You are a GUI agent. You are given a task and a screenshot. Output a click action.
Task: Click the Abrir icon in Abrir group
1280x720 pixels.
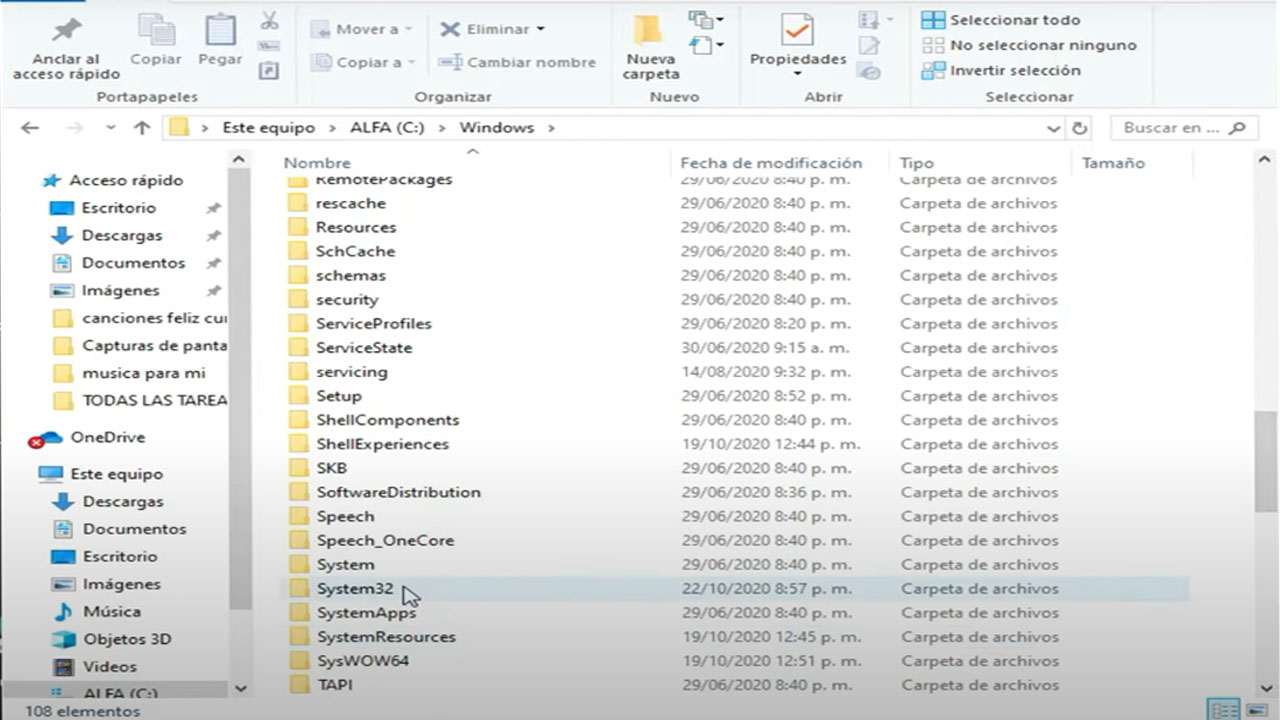coord(875,20)
